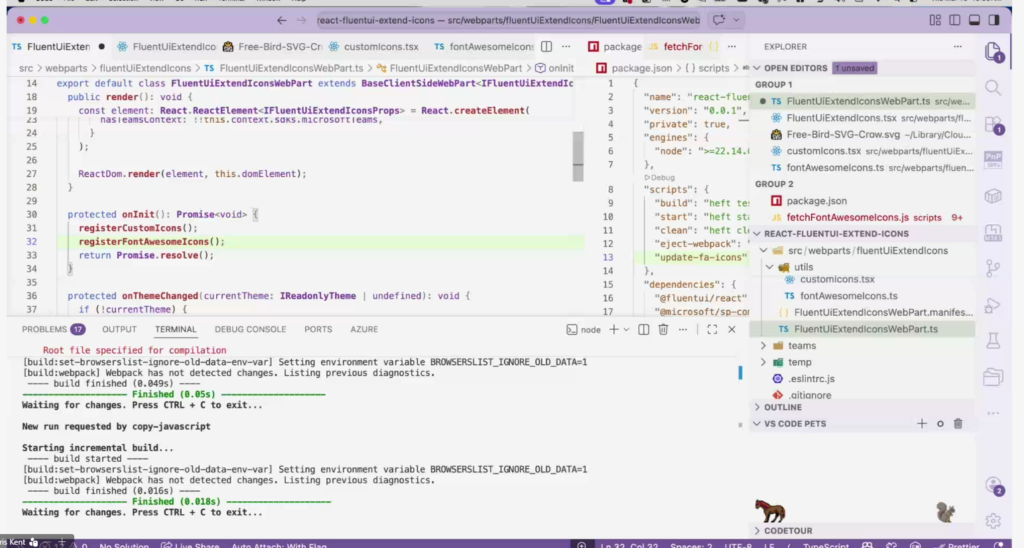Add a new pet in VS Code Pets
Image resolution: width=1024 pixels, height=548 pixels.
pos(922,424)
